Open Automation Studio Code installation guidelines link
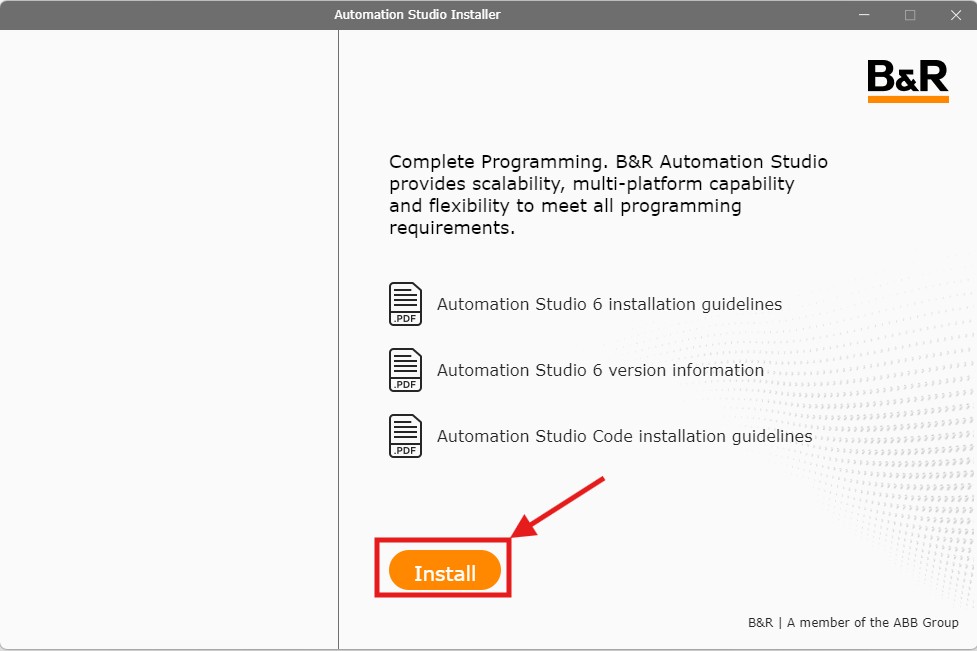977x651 pixels. pyautogui.click(x=624, y=436)
